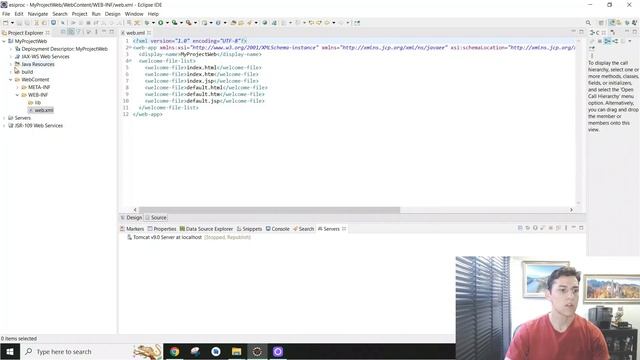Click the green Run toolbar icon
This screenshot has height=360, width=640.
[161, 23]
